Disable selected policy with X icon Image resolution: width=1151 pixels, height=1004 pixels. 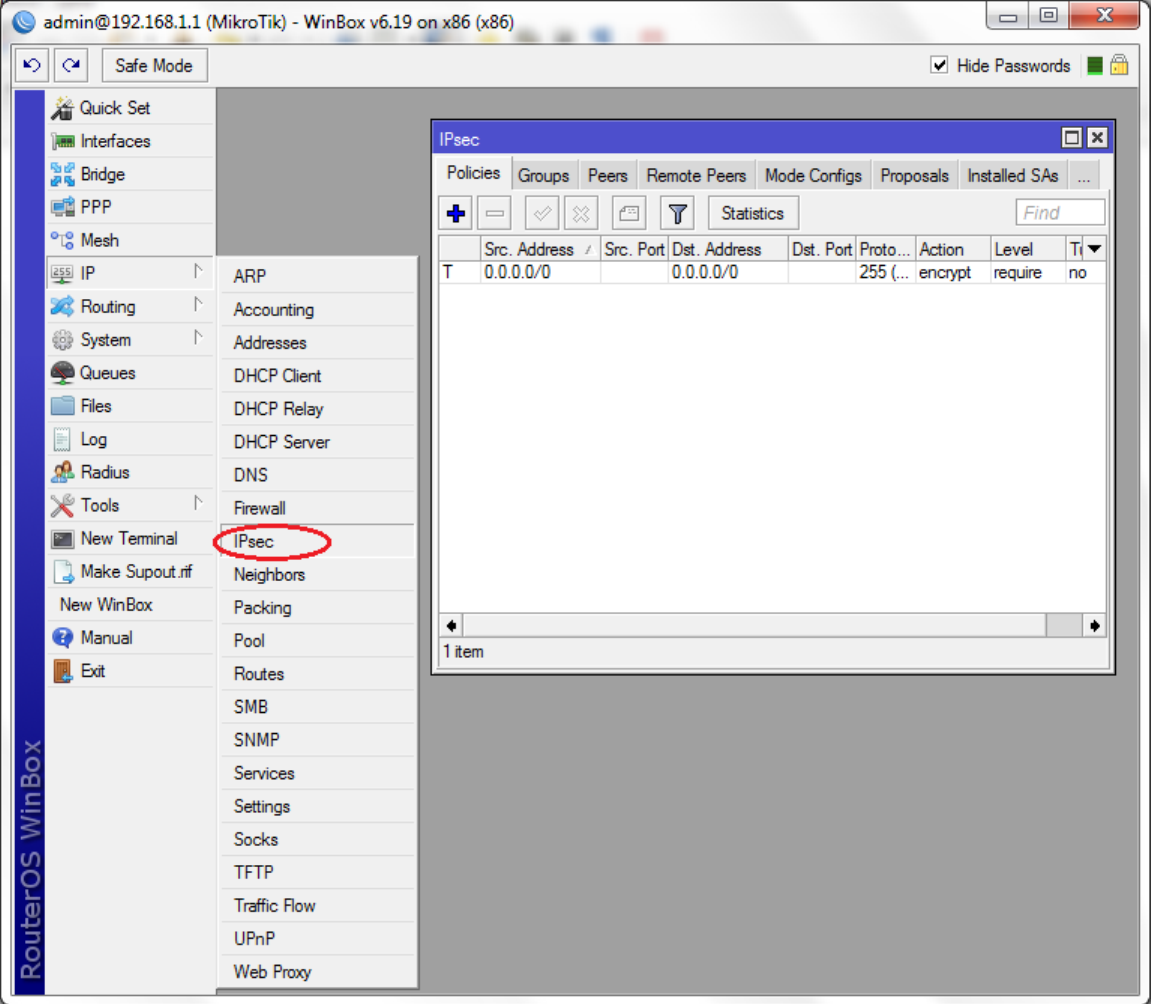(581, 214)
